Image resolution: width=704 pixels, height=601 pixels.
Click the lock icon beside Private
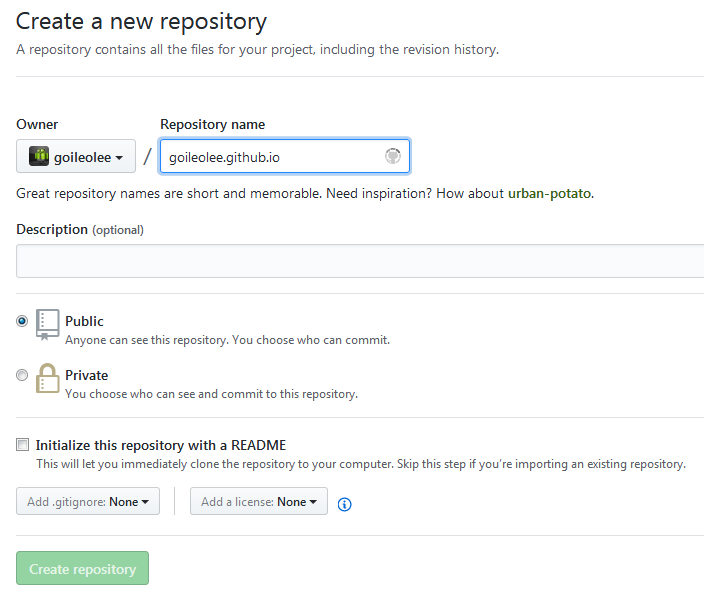pyautogui.click(x=47, y=378)
